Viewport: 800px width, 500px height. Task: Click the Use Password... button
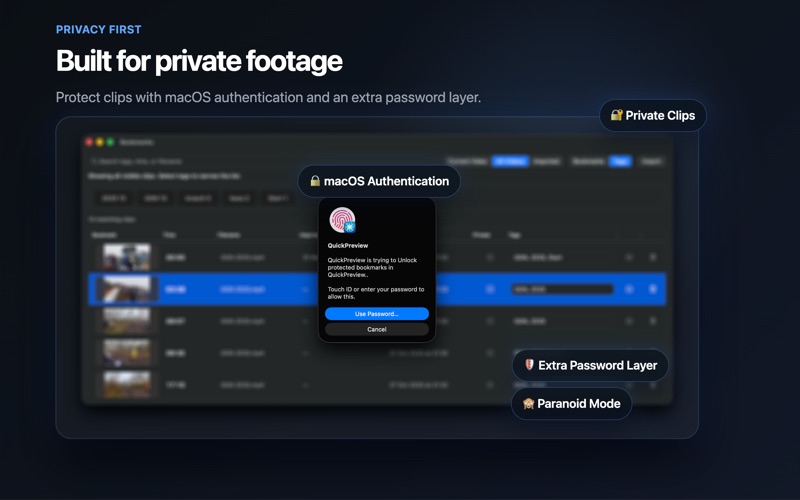click(377, 314)
